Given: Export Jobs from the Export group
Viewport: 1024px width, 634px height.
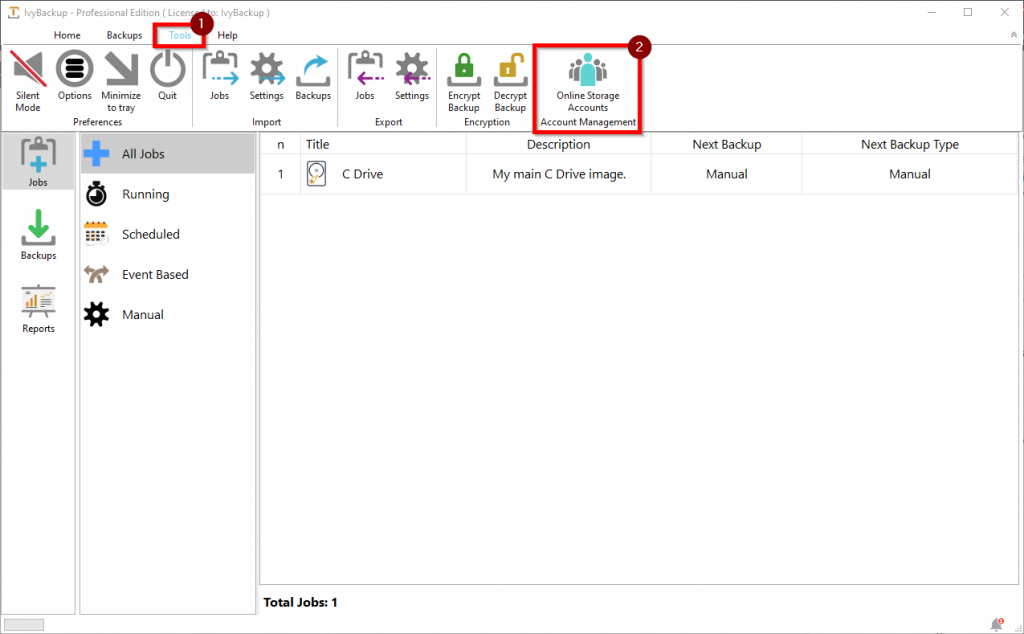Looking at the screenshot, I should (365, 80).
